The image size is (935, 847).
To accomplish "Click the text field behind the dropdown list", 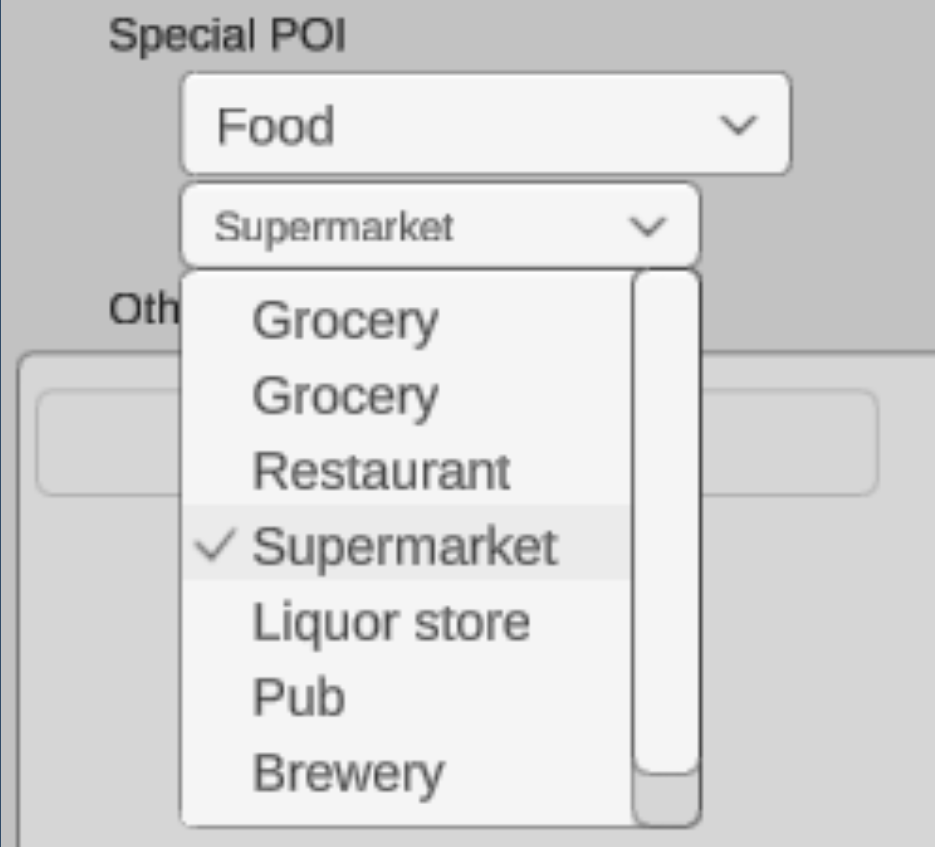I will pyautogui.click(x=788, y=442).
